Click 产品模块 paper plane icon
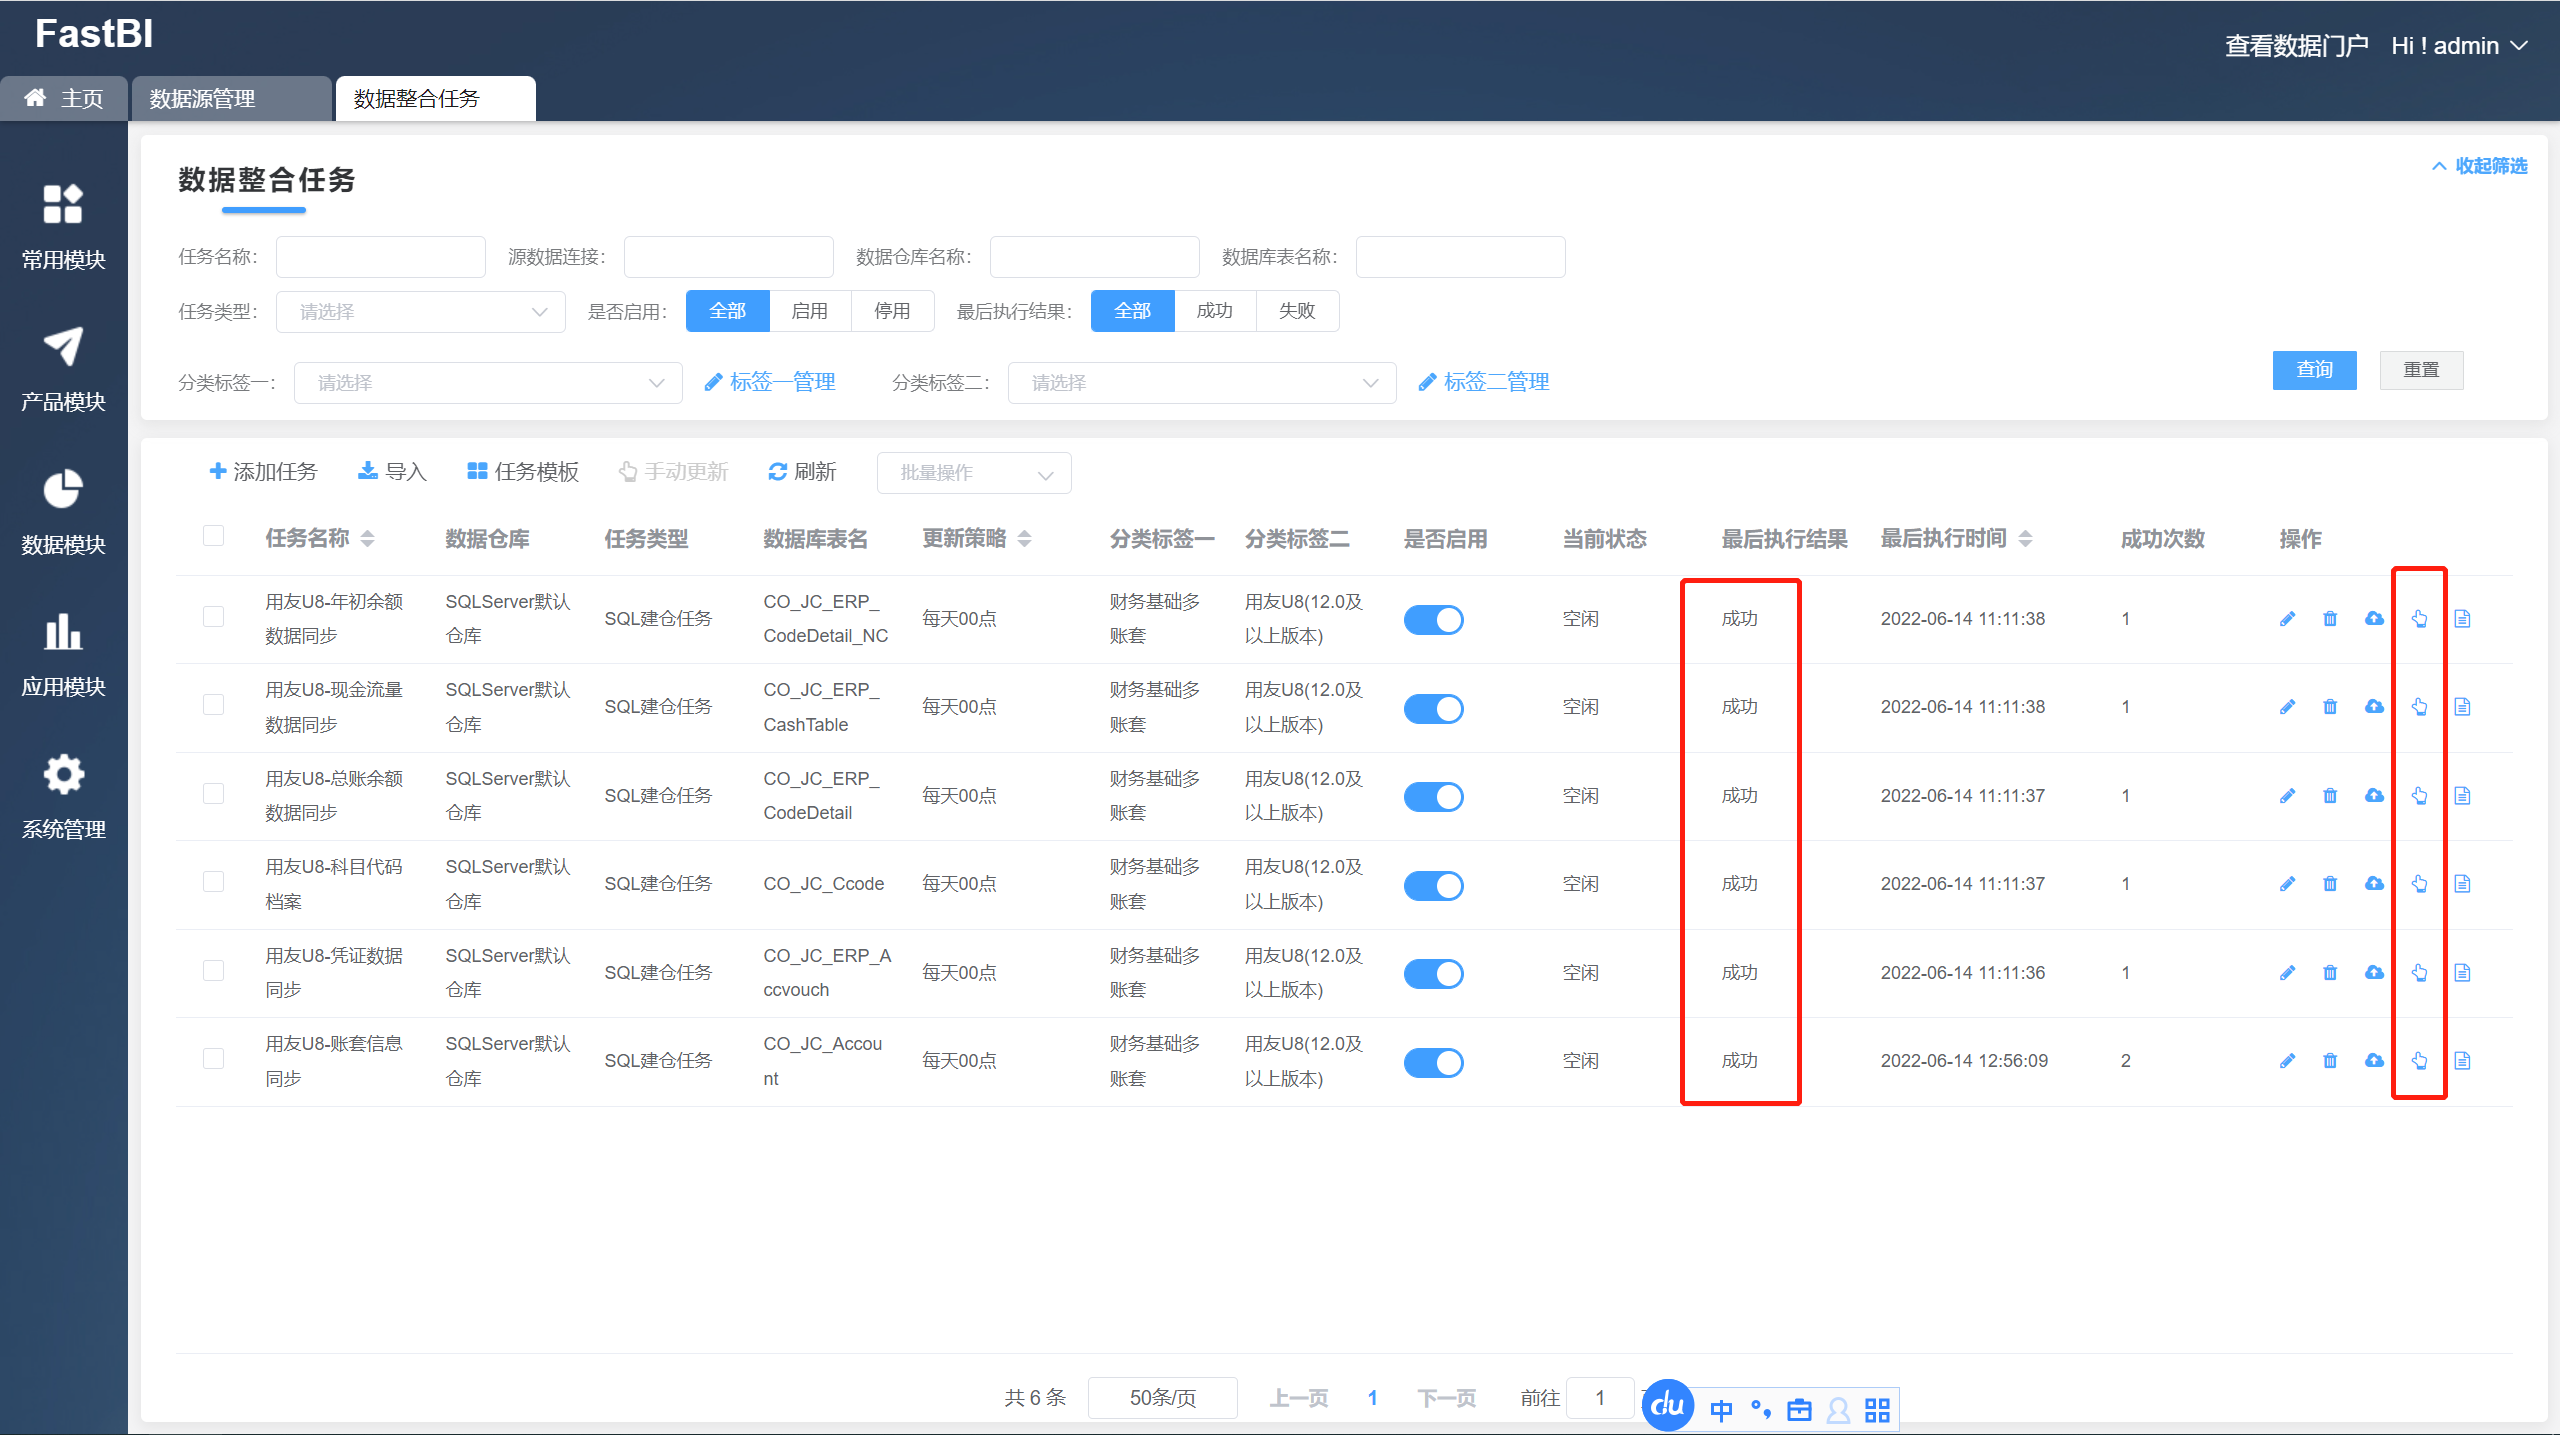The width and height of the screenshot is (2560, 1435). [63, 348]
